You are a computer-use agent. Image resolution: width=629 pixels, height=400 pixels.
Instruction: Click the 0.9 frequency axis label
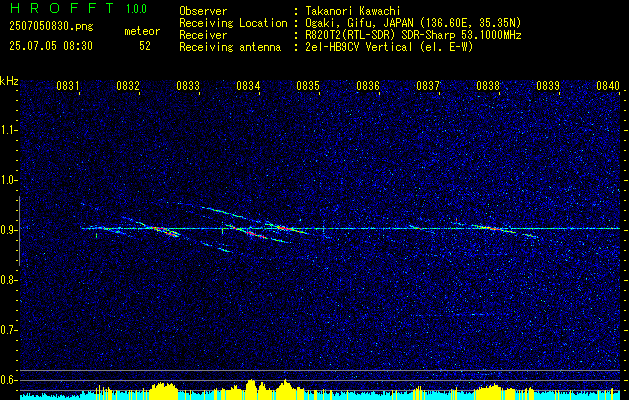tap(9, 230)
